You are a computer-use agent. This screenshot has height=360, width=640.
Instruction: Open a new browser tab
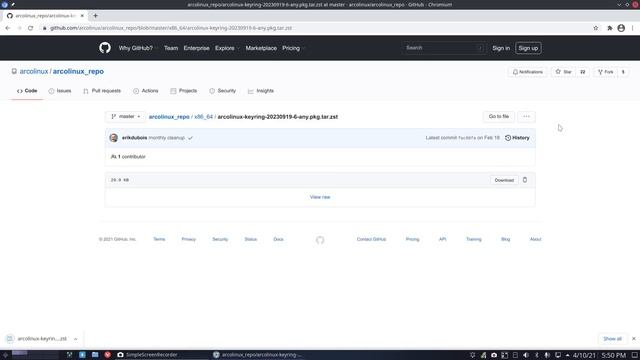(x=96, y=16)
